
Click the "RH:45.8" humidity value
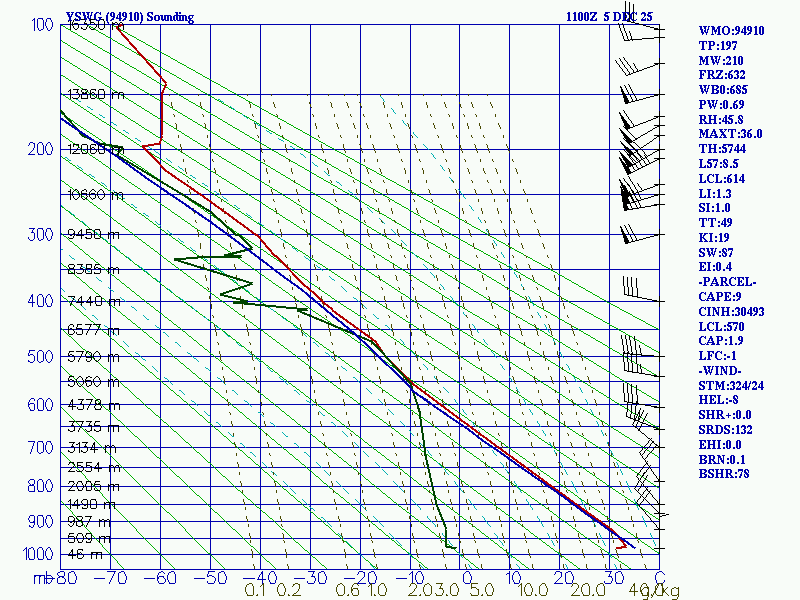pos(721,119)
